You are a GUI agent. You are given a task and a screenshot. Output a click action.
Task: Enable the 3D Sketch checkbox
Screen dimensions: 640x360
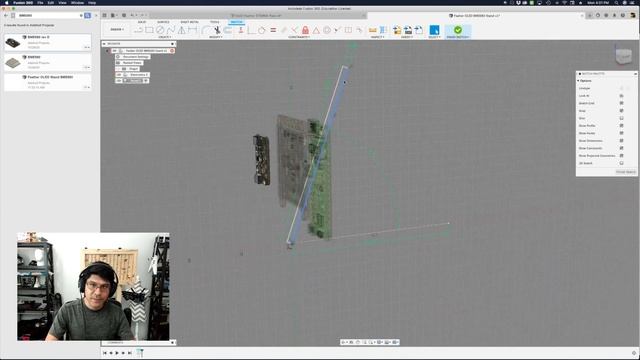tap(621, 163)
